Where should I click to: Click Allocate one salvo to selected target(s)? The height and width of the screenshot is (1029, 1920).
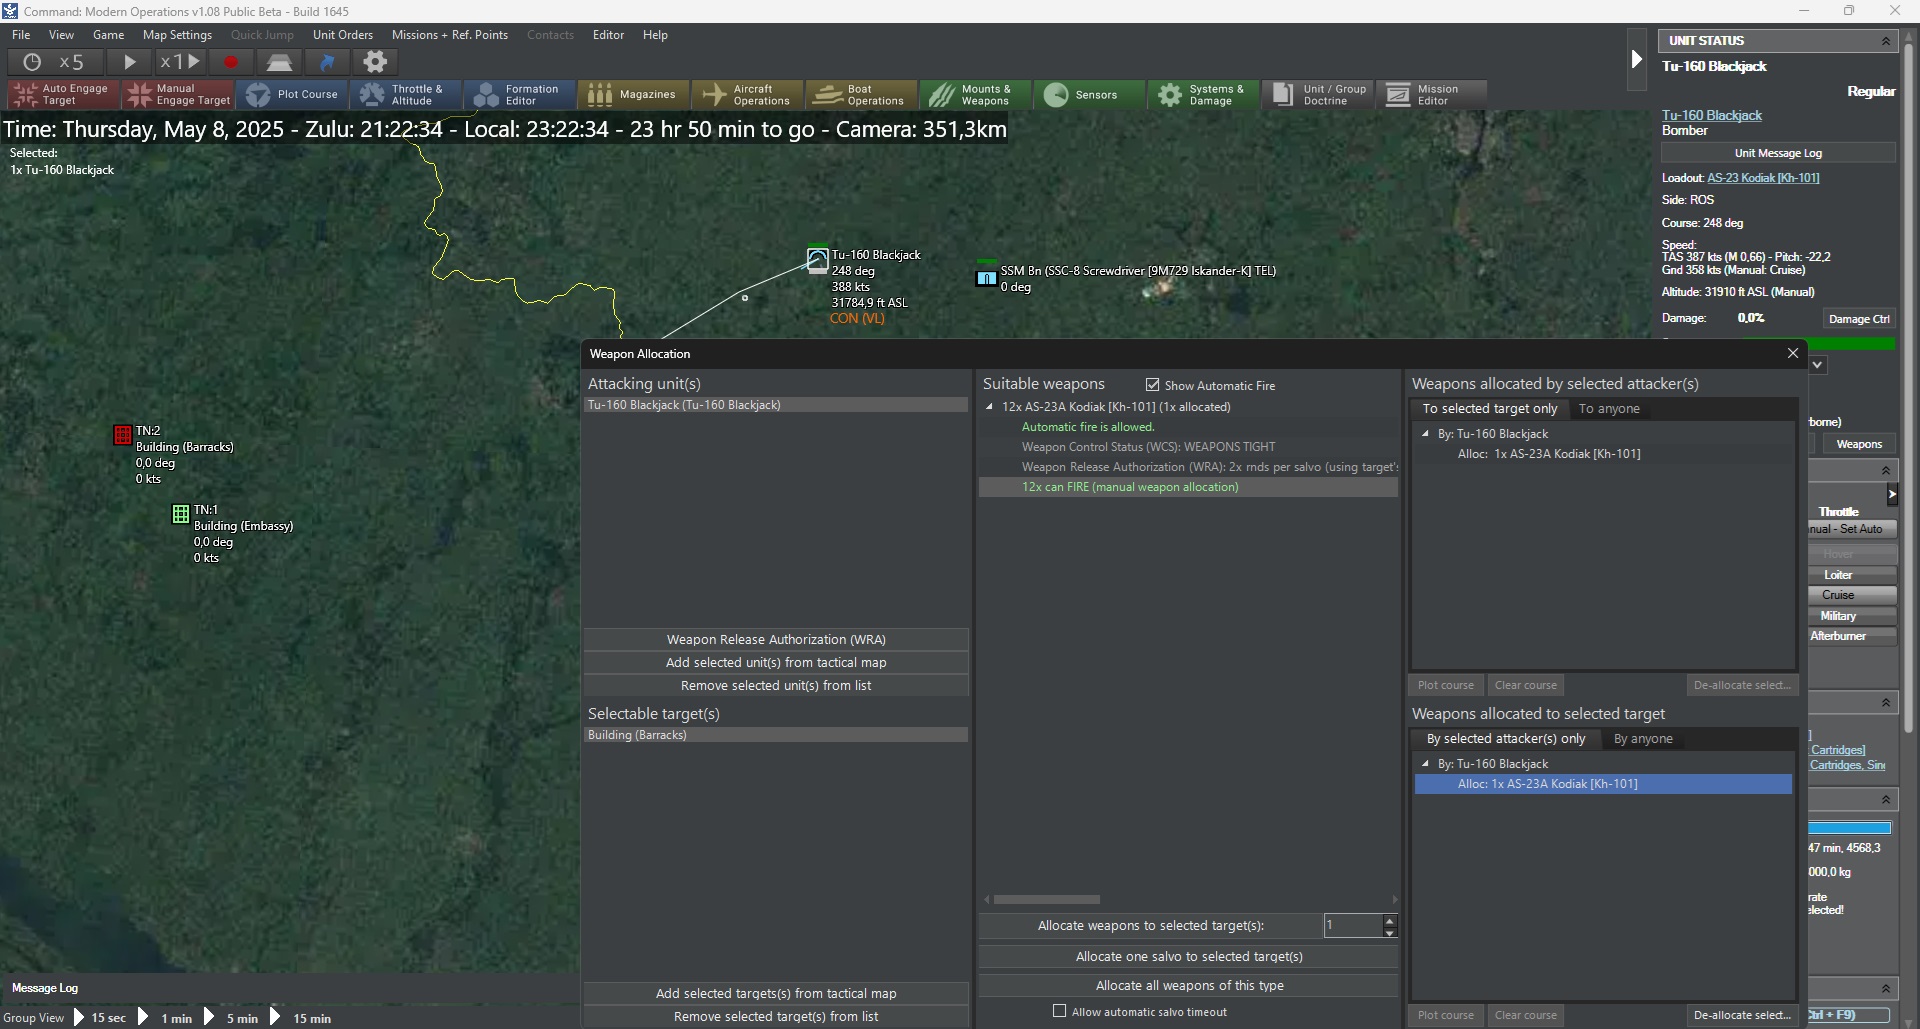coord(1189,957)
